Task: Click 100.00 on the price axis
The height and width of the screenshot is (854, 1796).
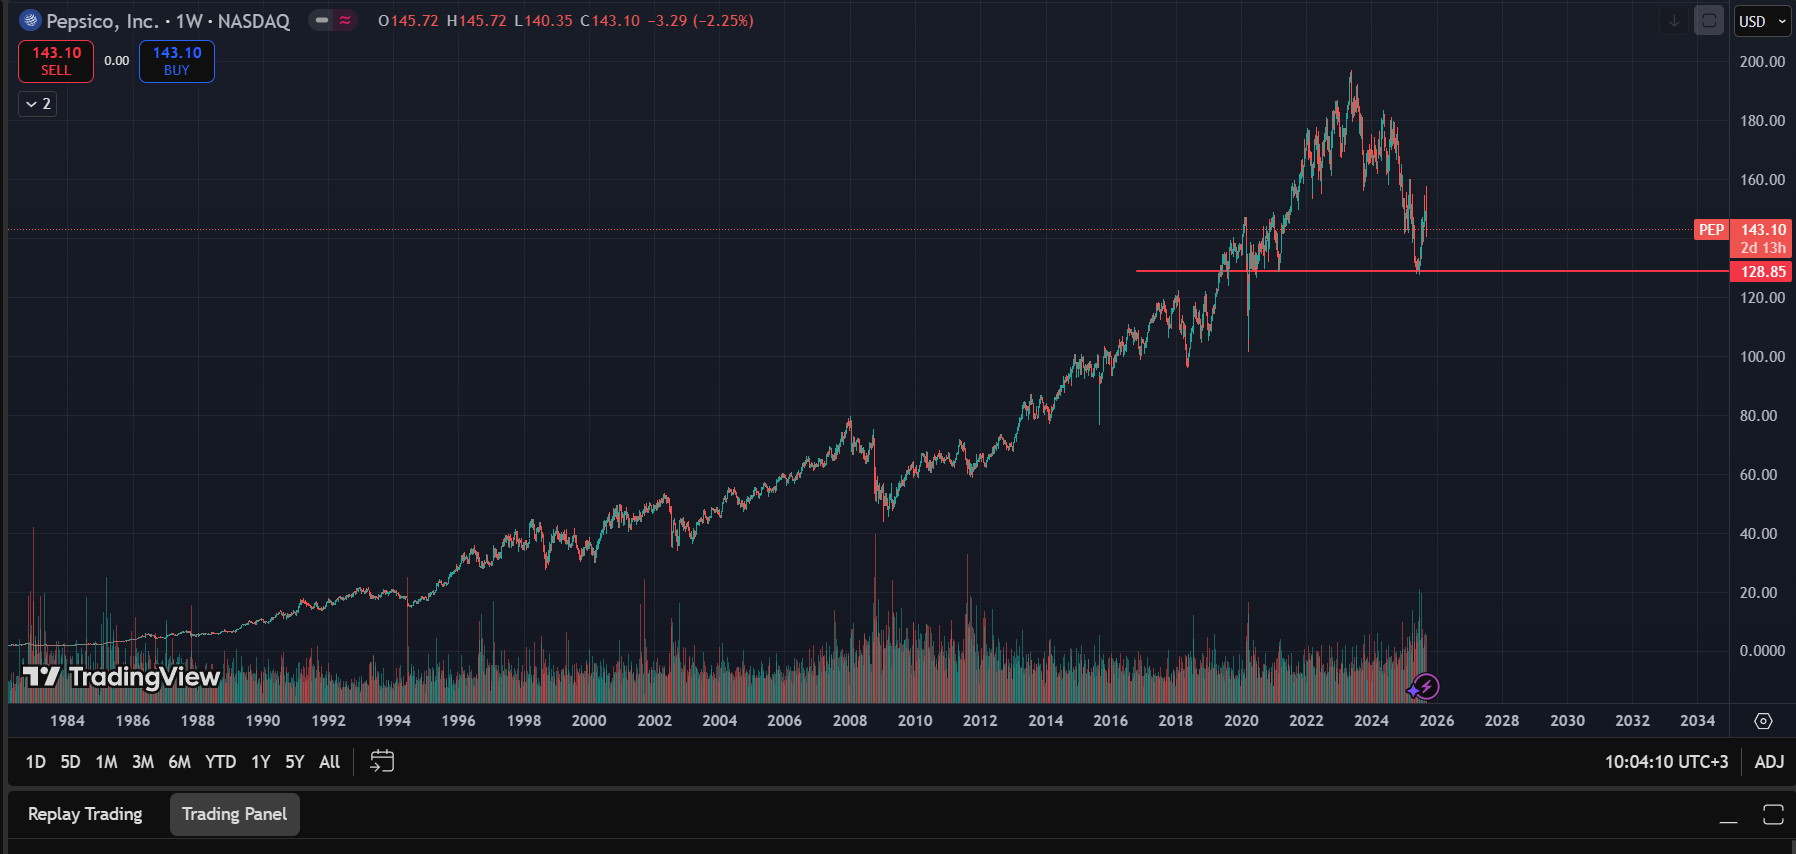Action: point(1762,357)
